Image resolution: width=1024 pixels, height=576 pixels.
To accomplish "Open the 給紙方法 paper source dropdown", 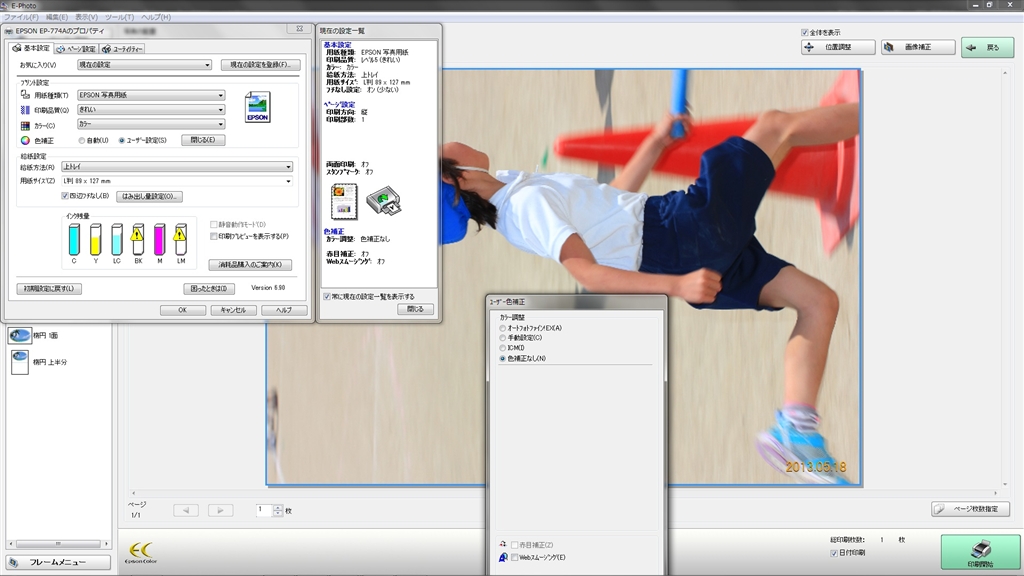I will click(176, 167).
